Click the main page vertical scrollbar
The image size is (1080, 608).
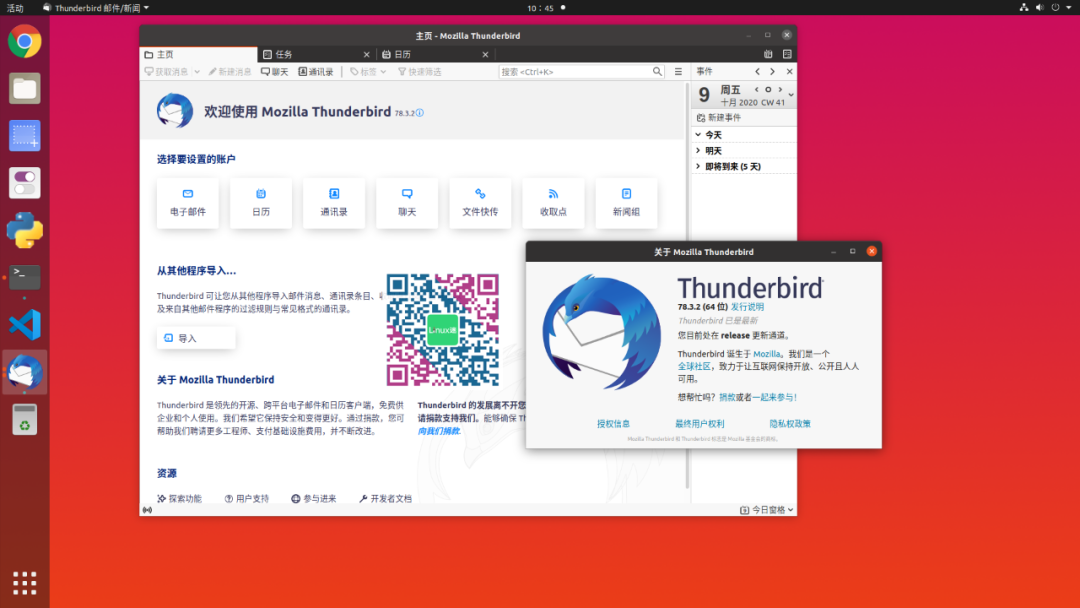pyautogui.click(x=687, y=286)
